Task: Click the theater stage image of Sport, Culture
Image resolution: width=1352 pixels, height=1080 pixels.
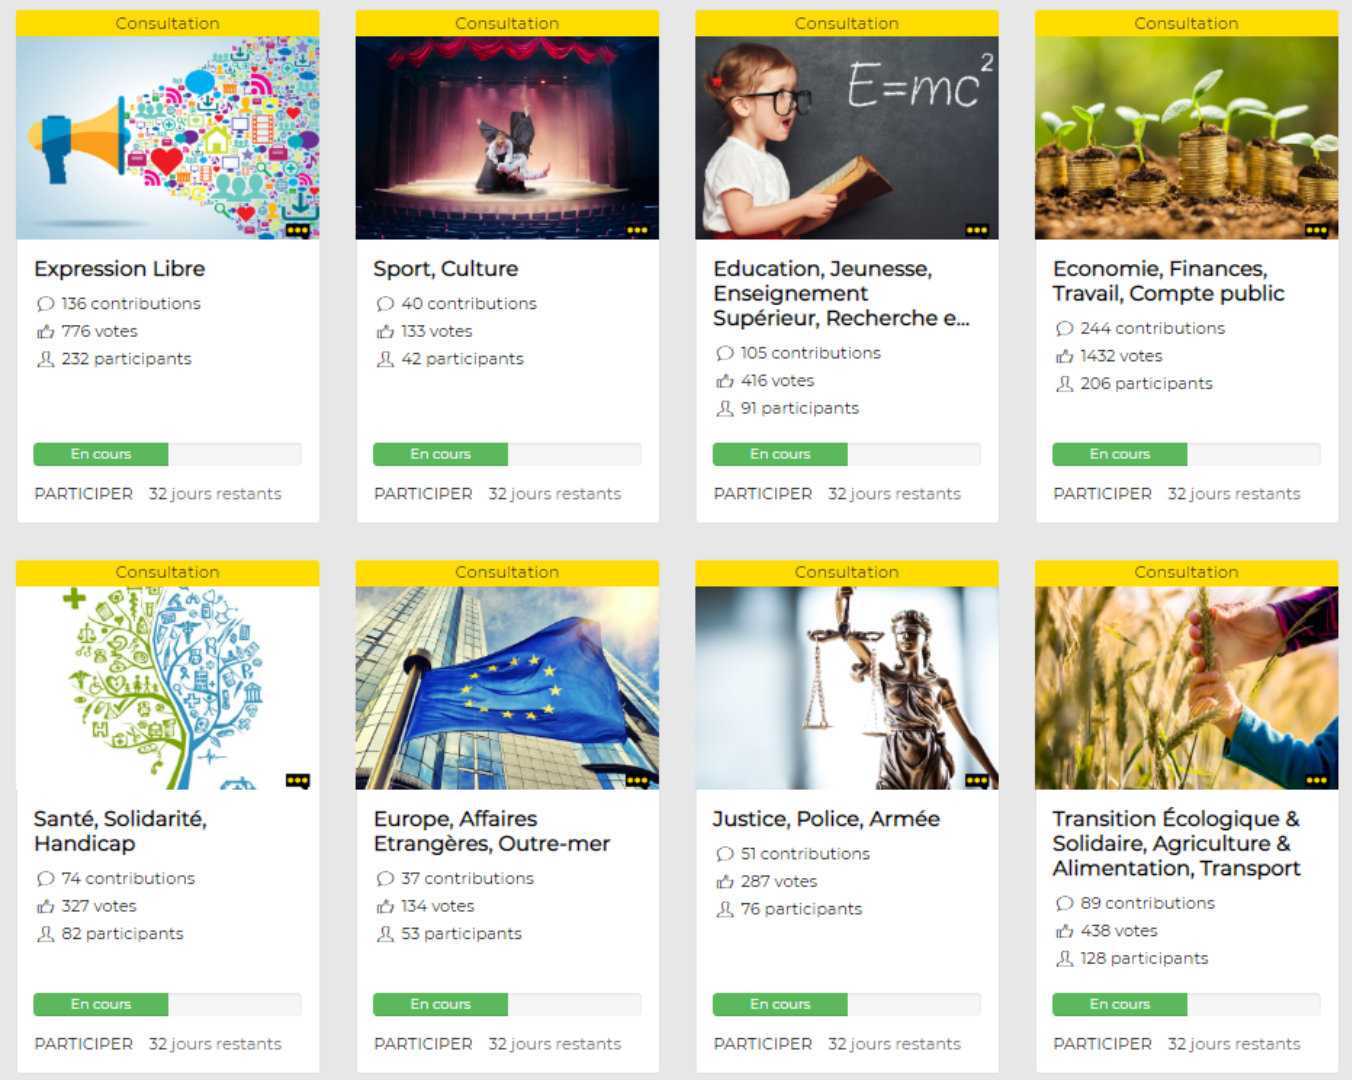Action: [x=507, y=138]
